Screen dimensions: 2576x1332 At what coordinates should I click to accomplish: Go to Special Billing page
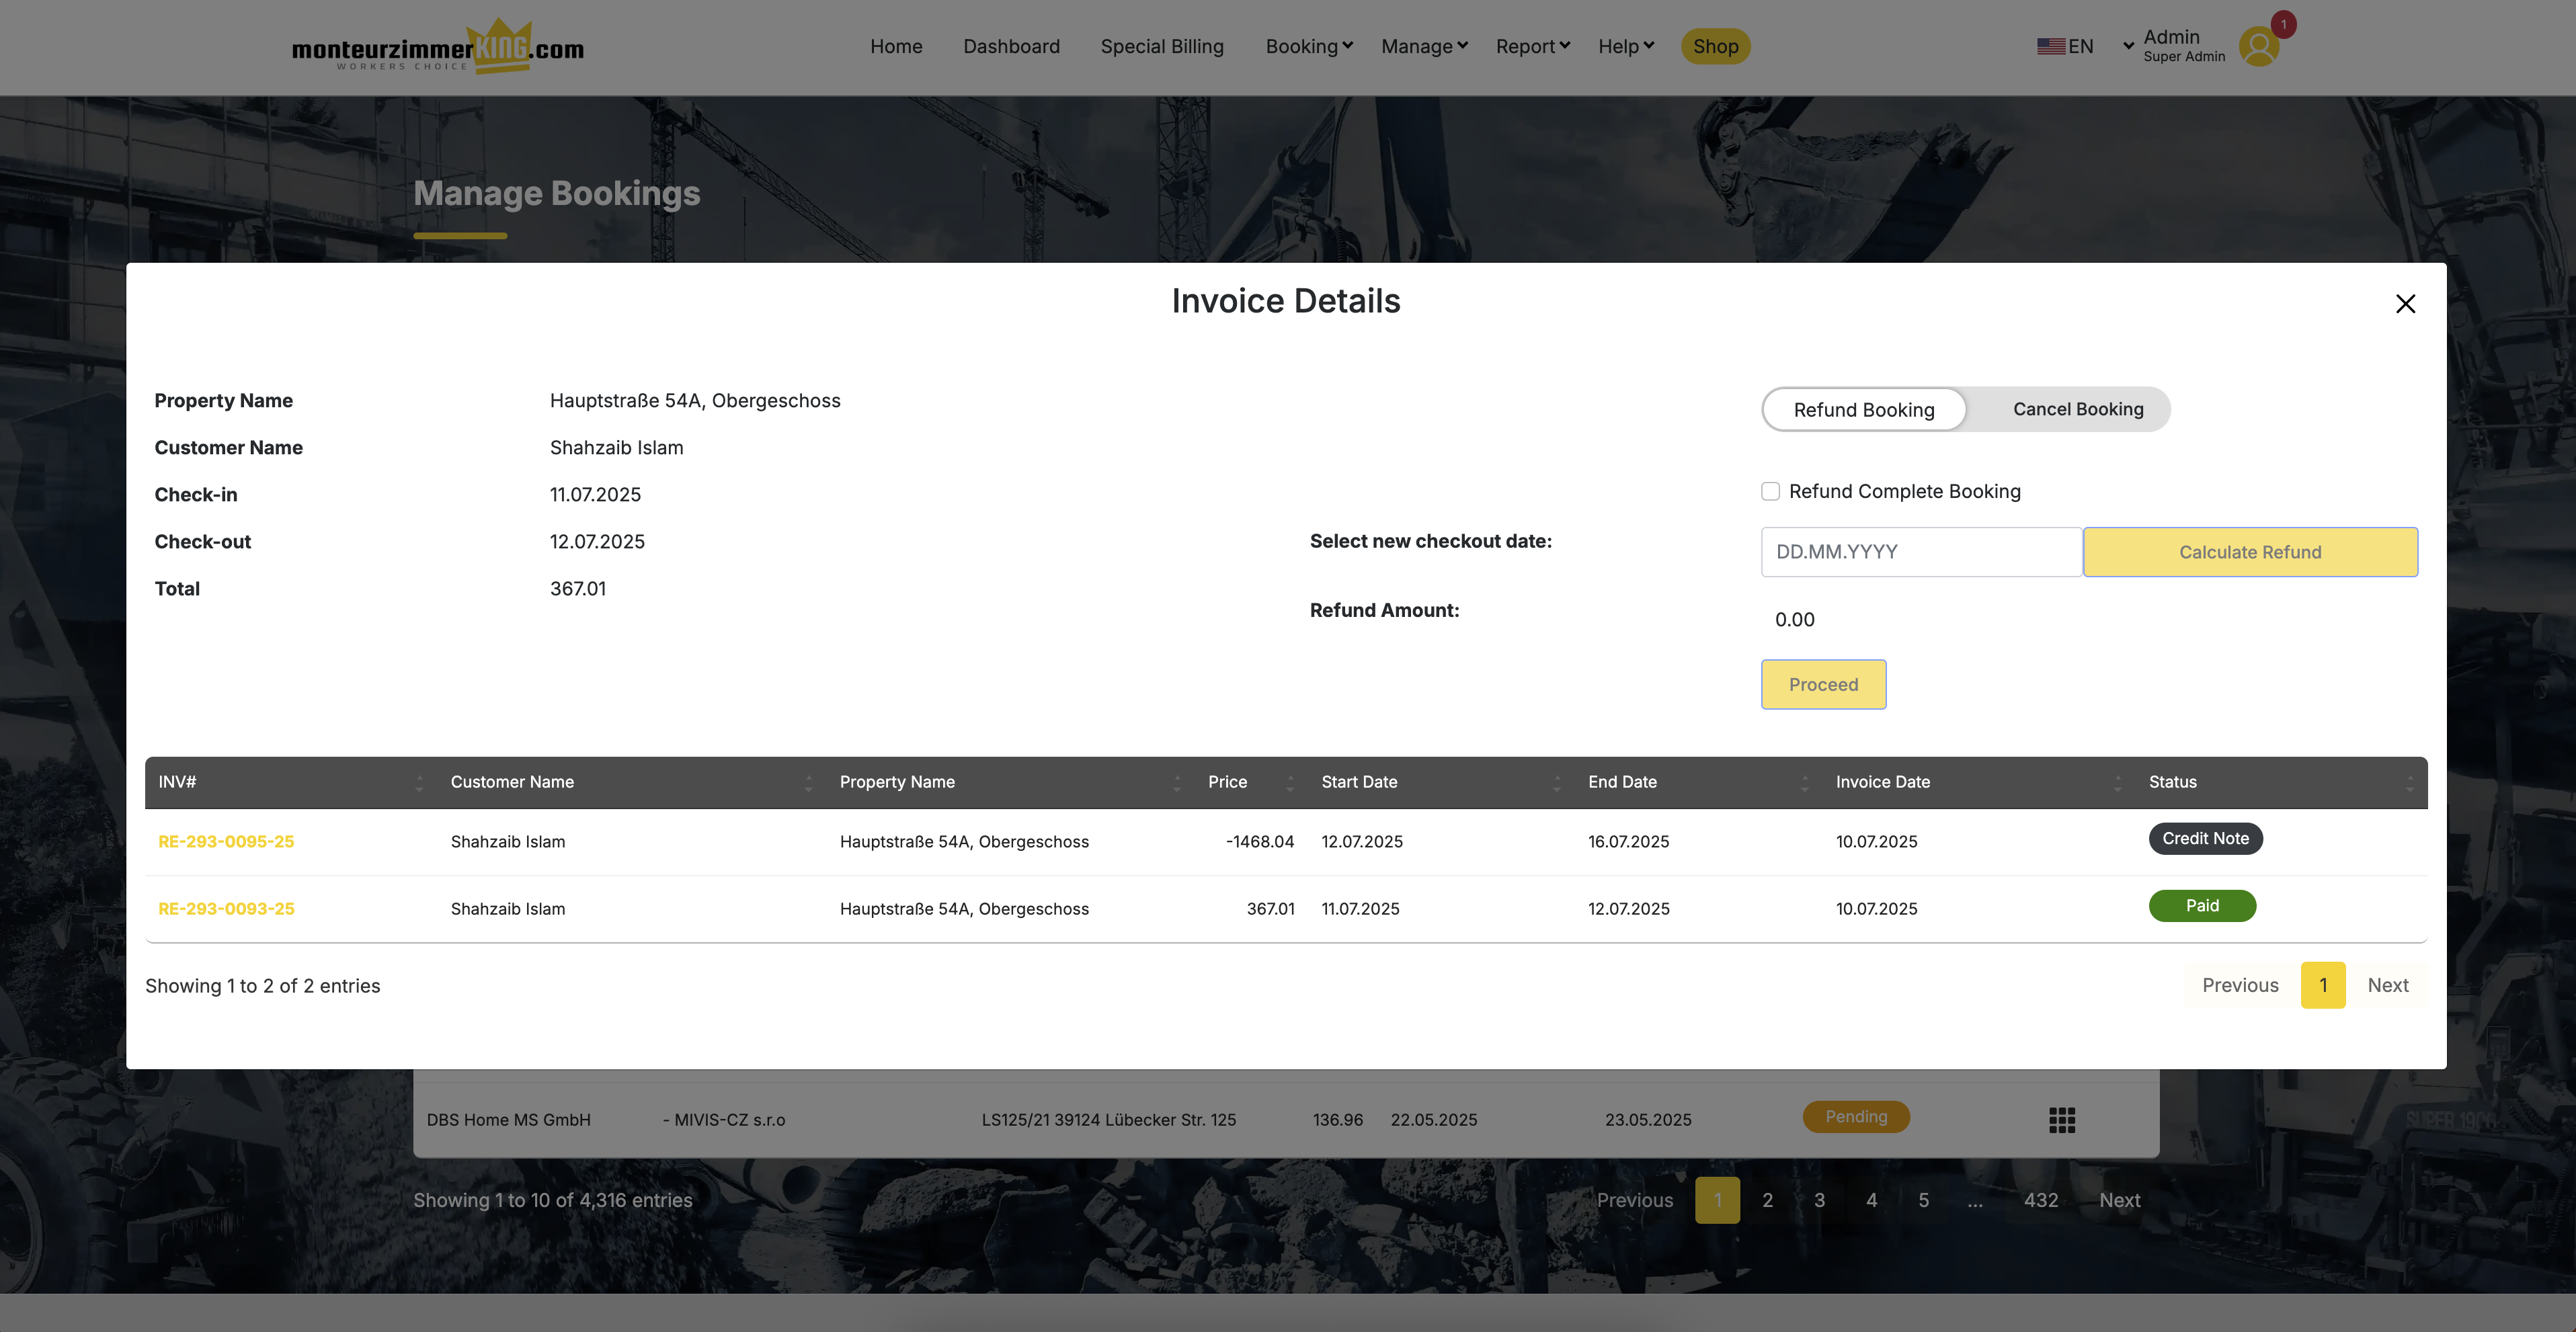(1161, 46)
